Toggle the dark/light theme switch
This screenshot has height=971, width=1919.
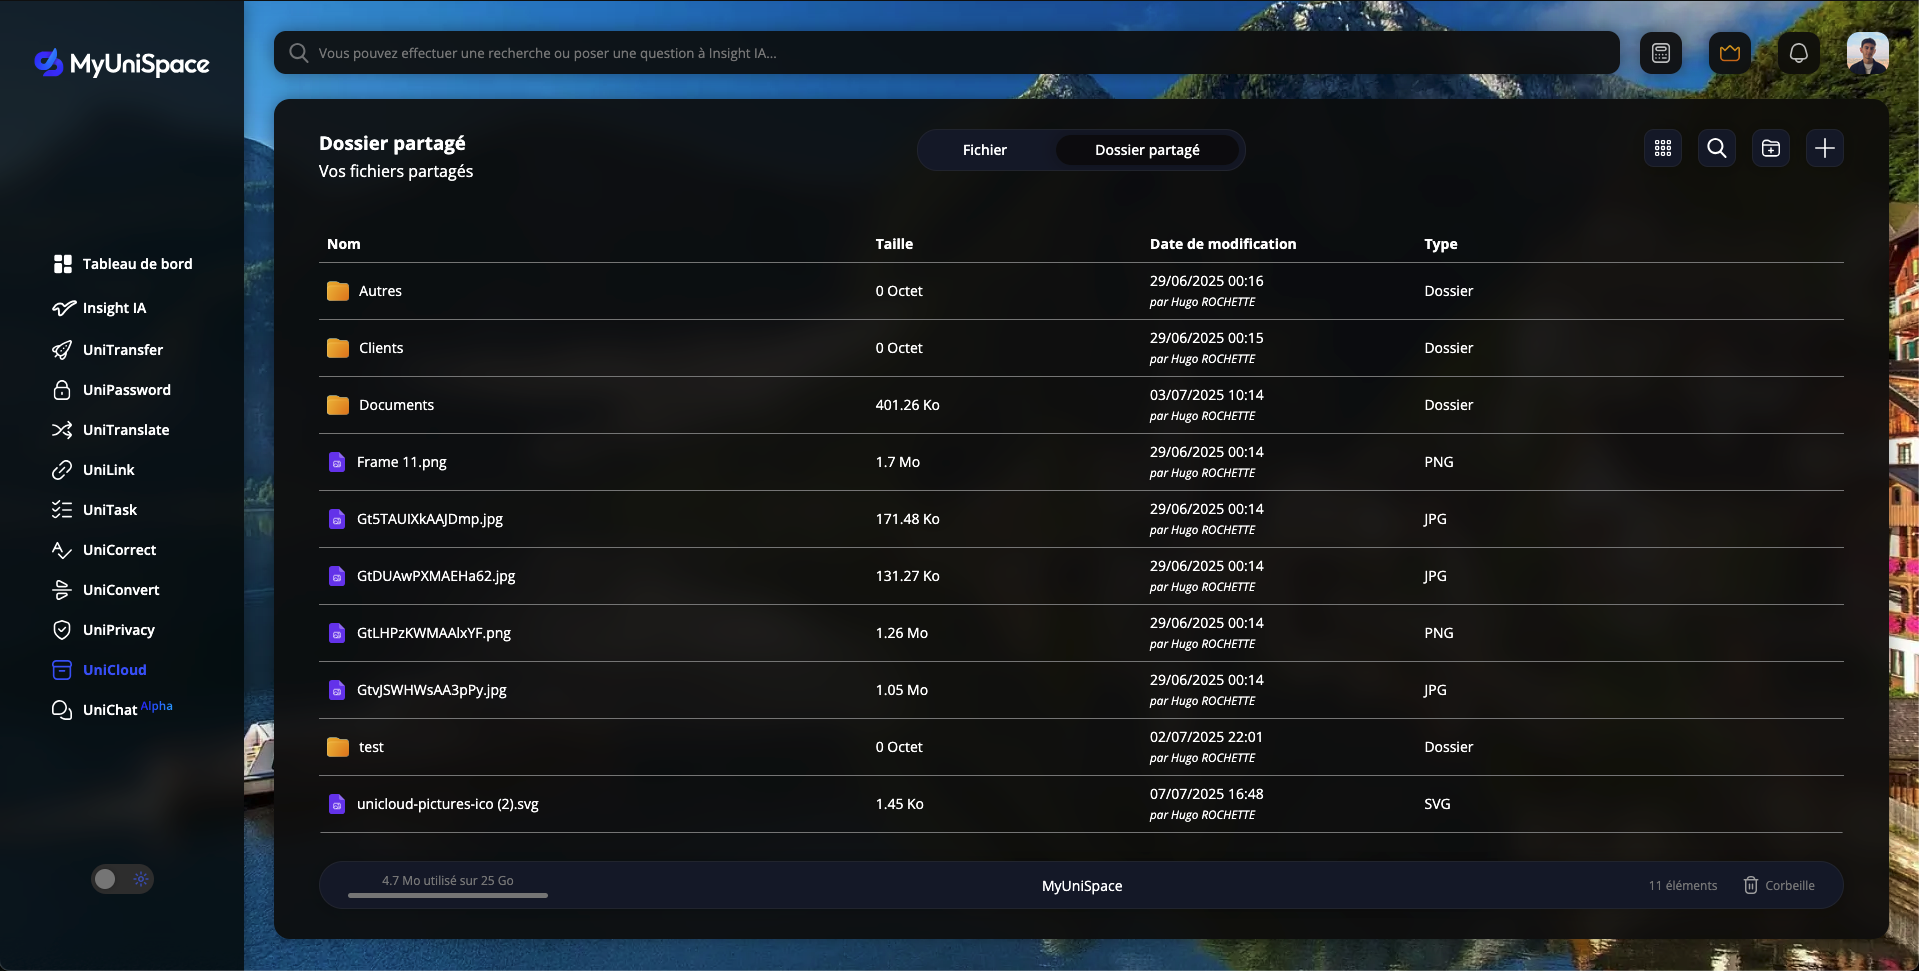[x=122, y=879]
